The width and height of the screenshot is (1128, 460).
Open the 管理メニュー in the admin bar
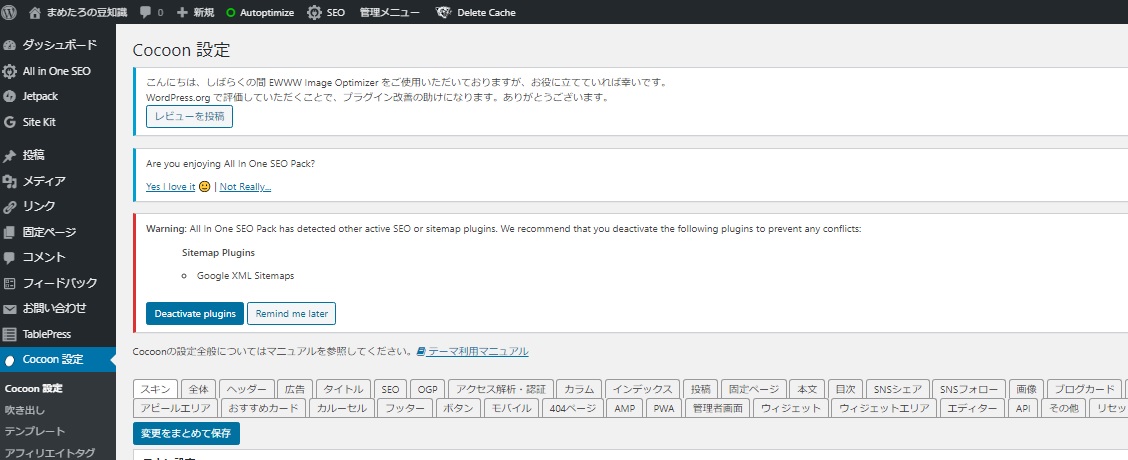click(x=389, y=12)
